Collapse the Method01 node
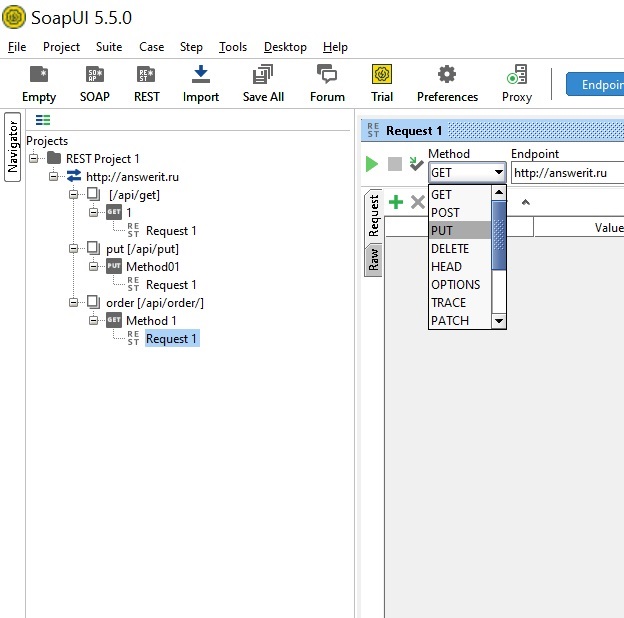This screenshot has height=618, width=624. (93, 267)
